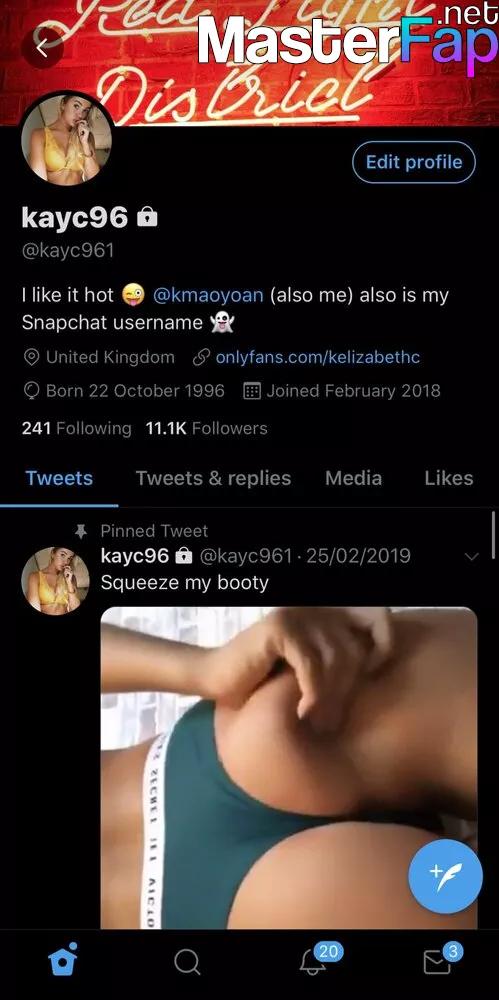Open the onlyfans.com profile link
Image resolution: width=499 pixels, height=1000 pixels.
click(318, 357)
